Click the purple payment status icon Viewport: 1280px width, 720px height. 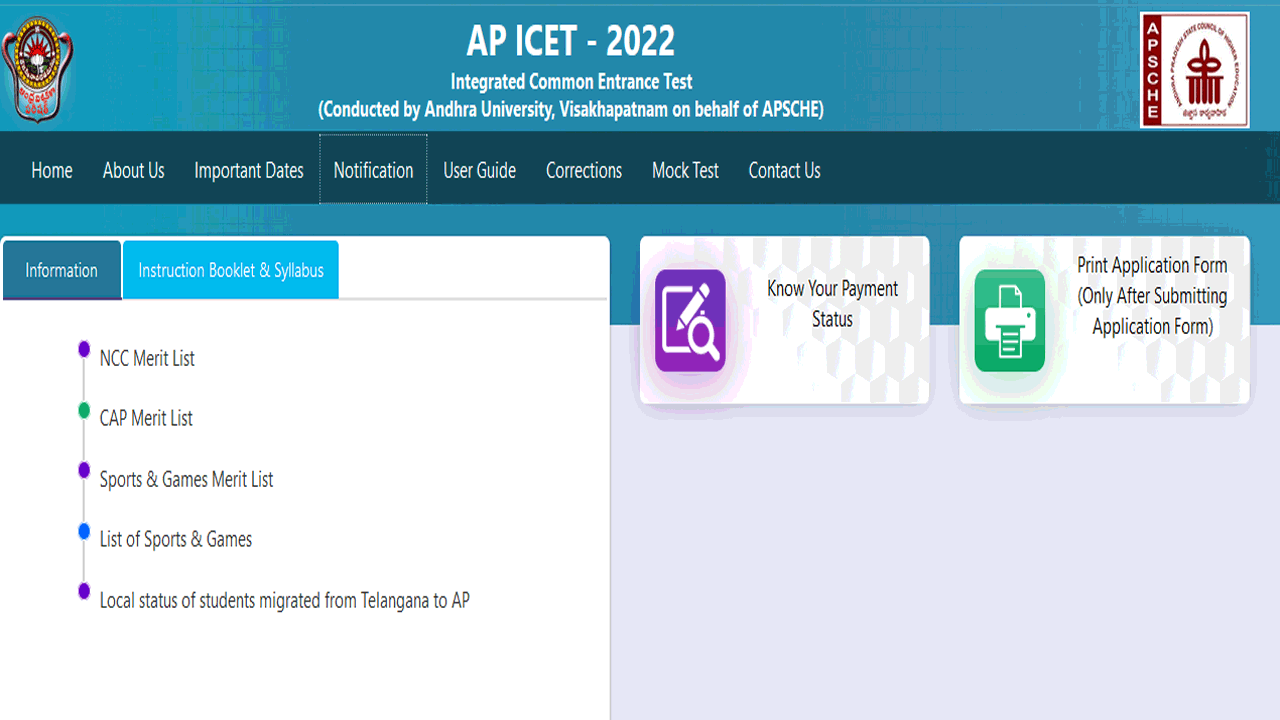pos(690,320)
